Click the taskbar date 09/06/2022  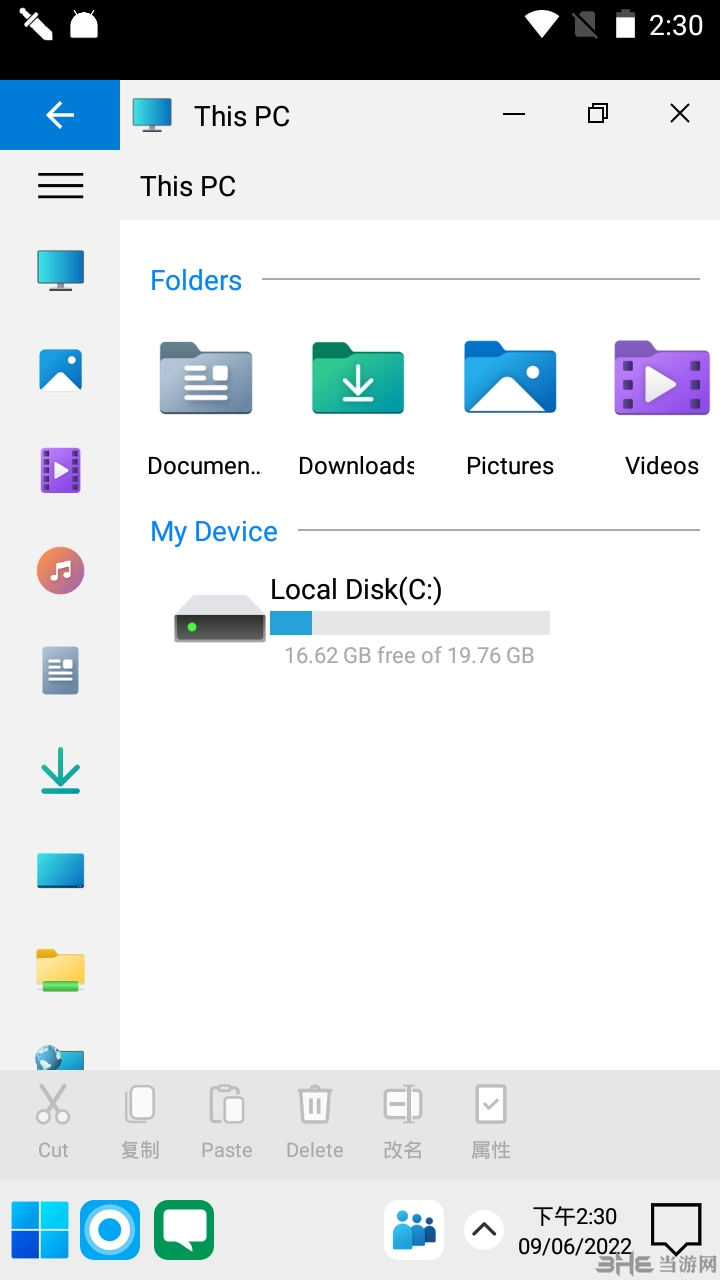pyautogui.click(x=575, y=1247)
